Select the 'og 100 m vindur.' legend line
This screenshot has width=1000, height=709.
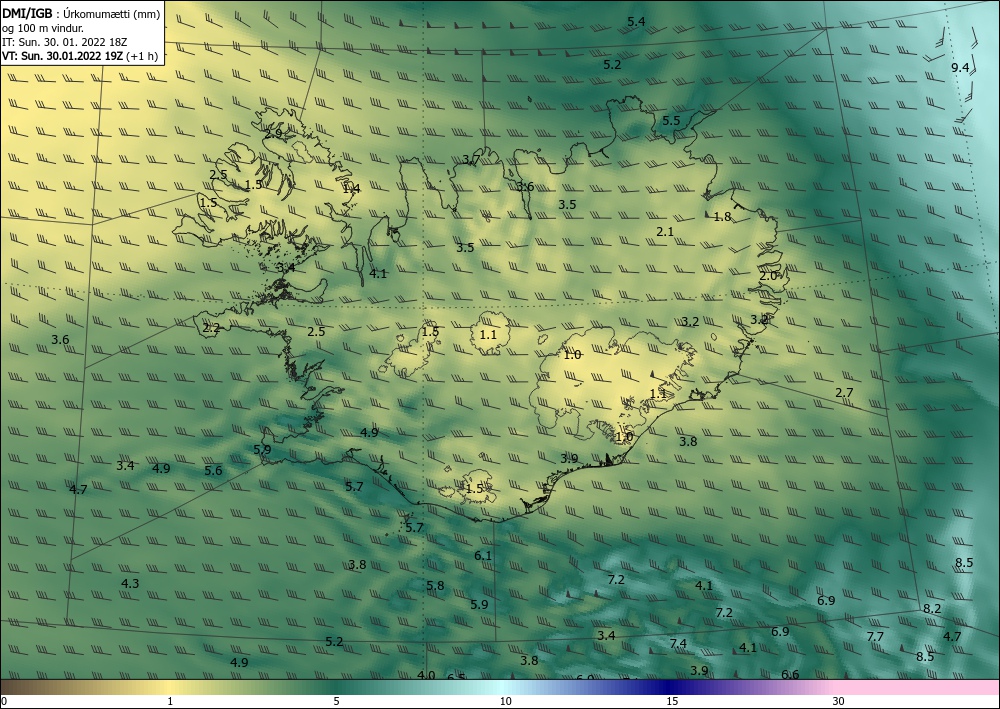[x=43, y=28]
